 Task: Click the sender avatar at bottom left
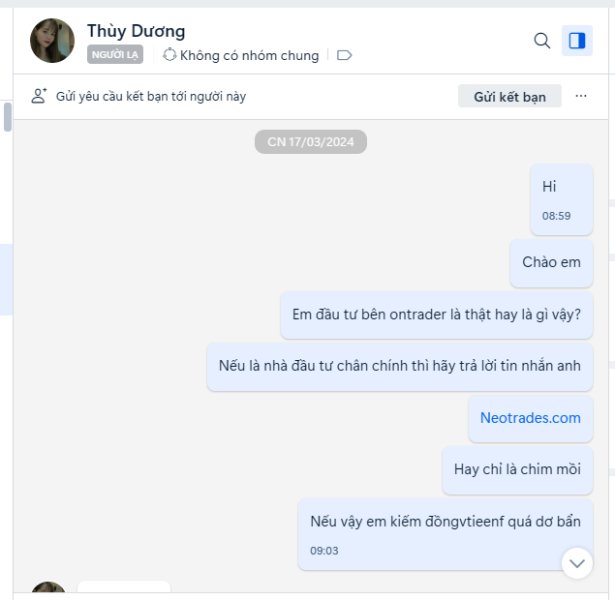pyautogui.click(x=48, y=587)
